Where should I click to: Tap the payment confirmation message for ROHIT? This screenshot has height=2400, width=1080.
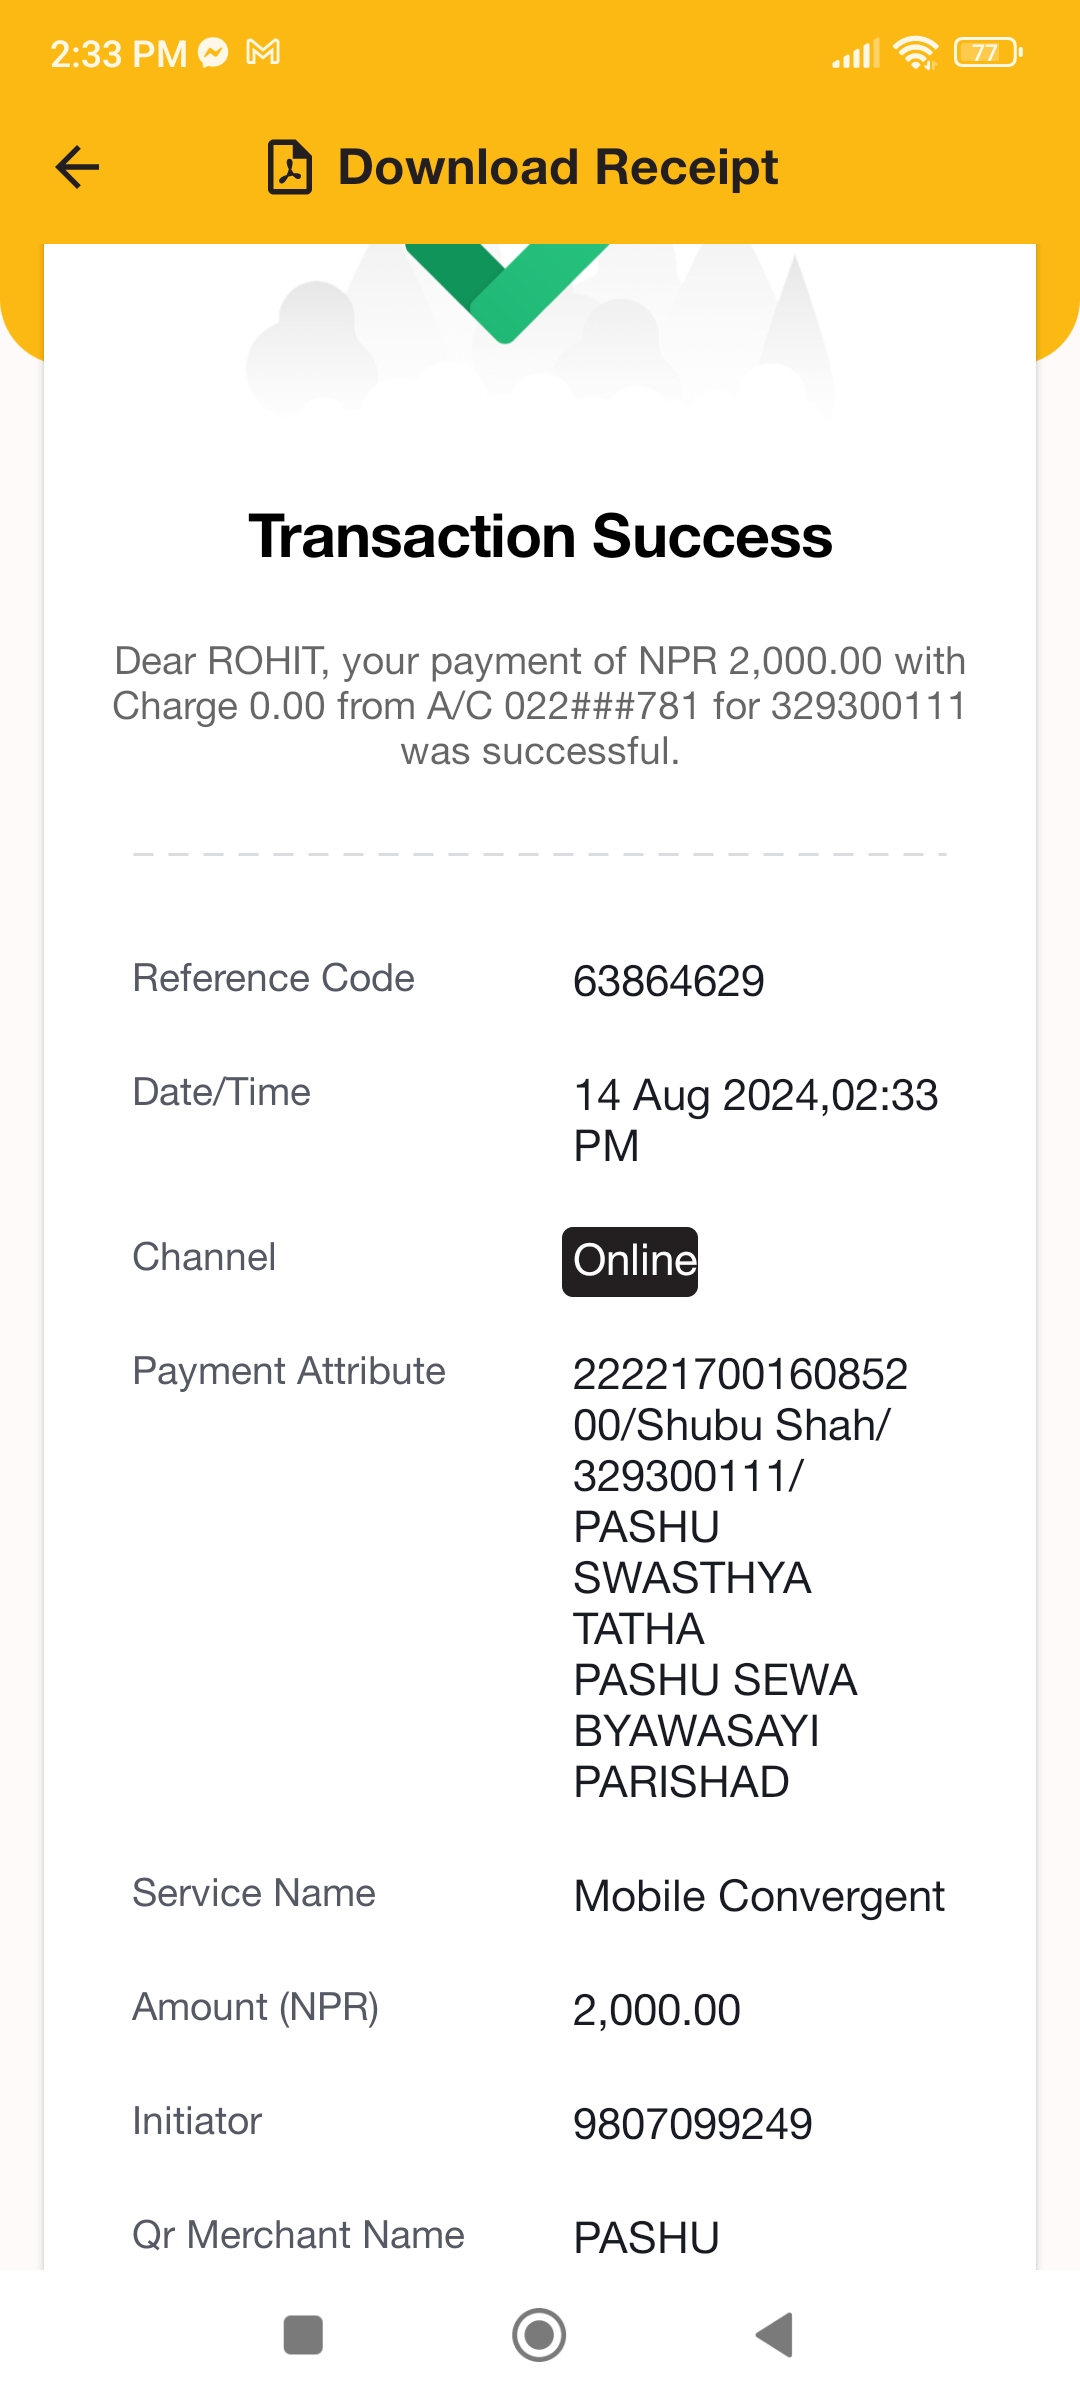click(540, 706)
